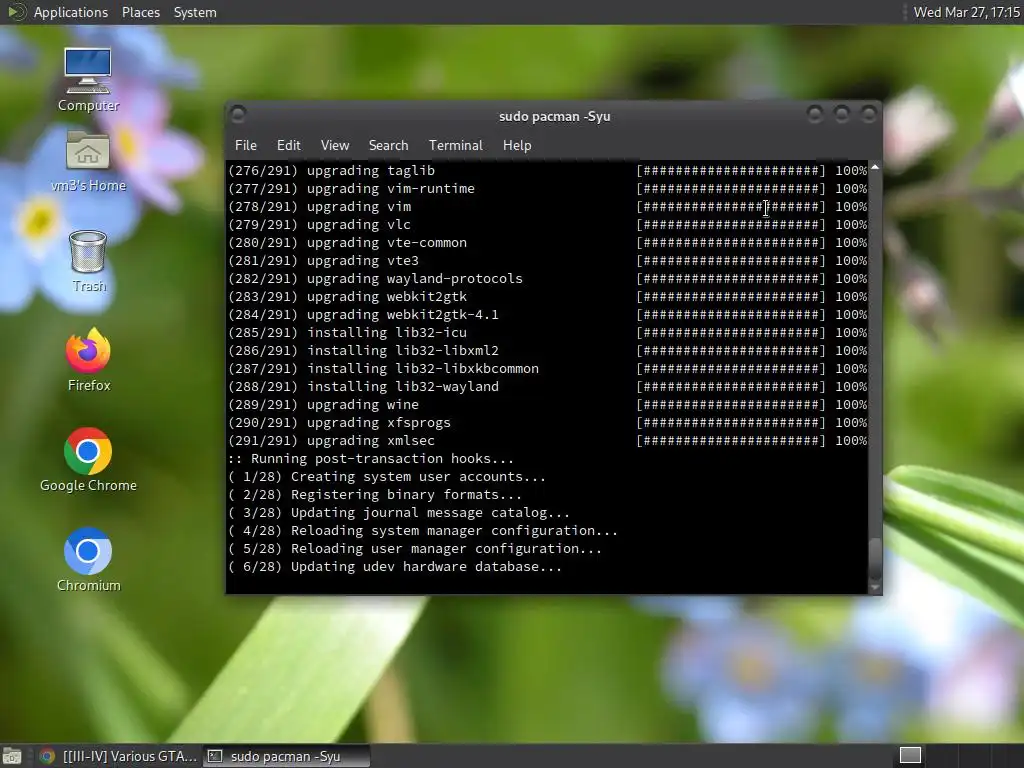1024x768 pixels.
Task: Open the Help menu in terminal
Action: tap(517, 145)
